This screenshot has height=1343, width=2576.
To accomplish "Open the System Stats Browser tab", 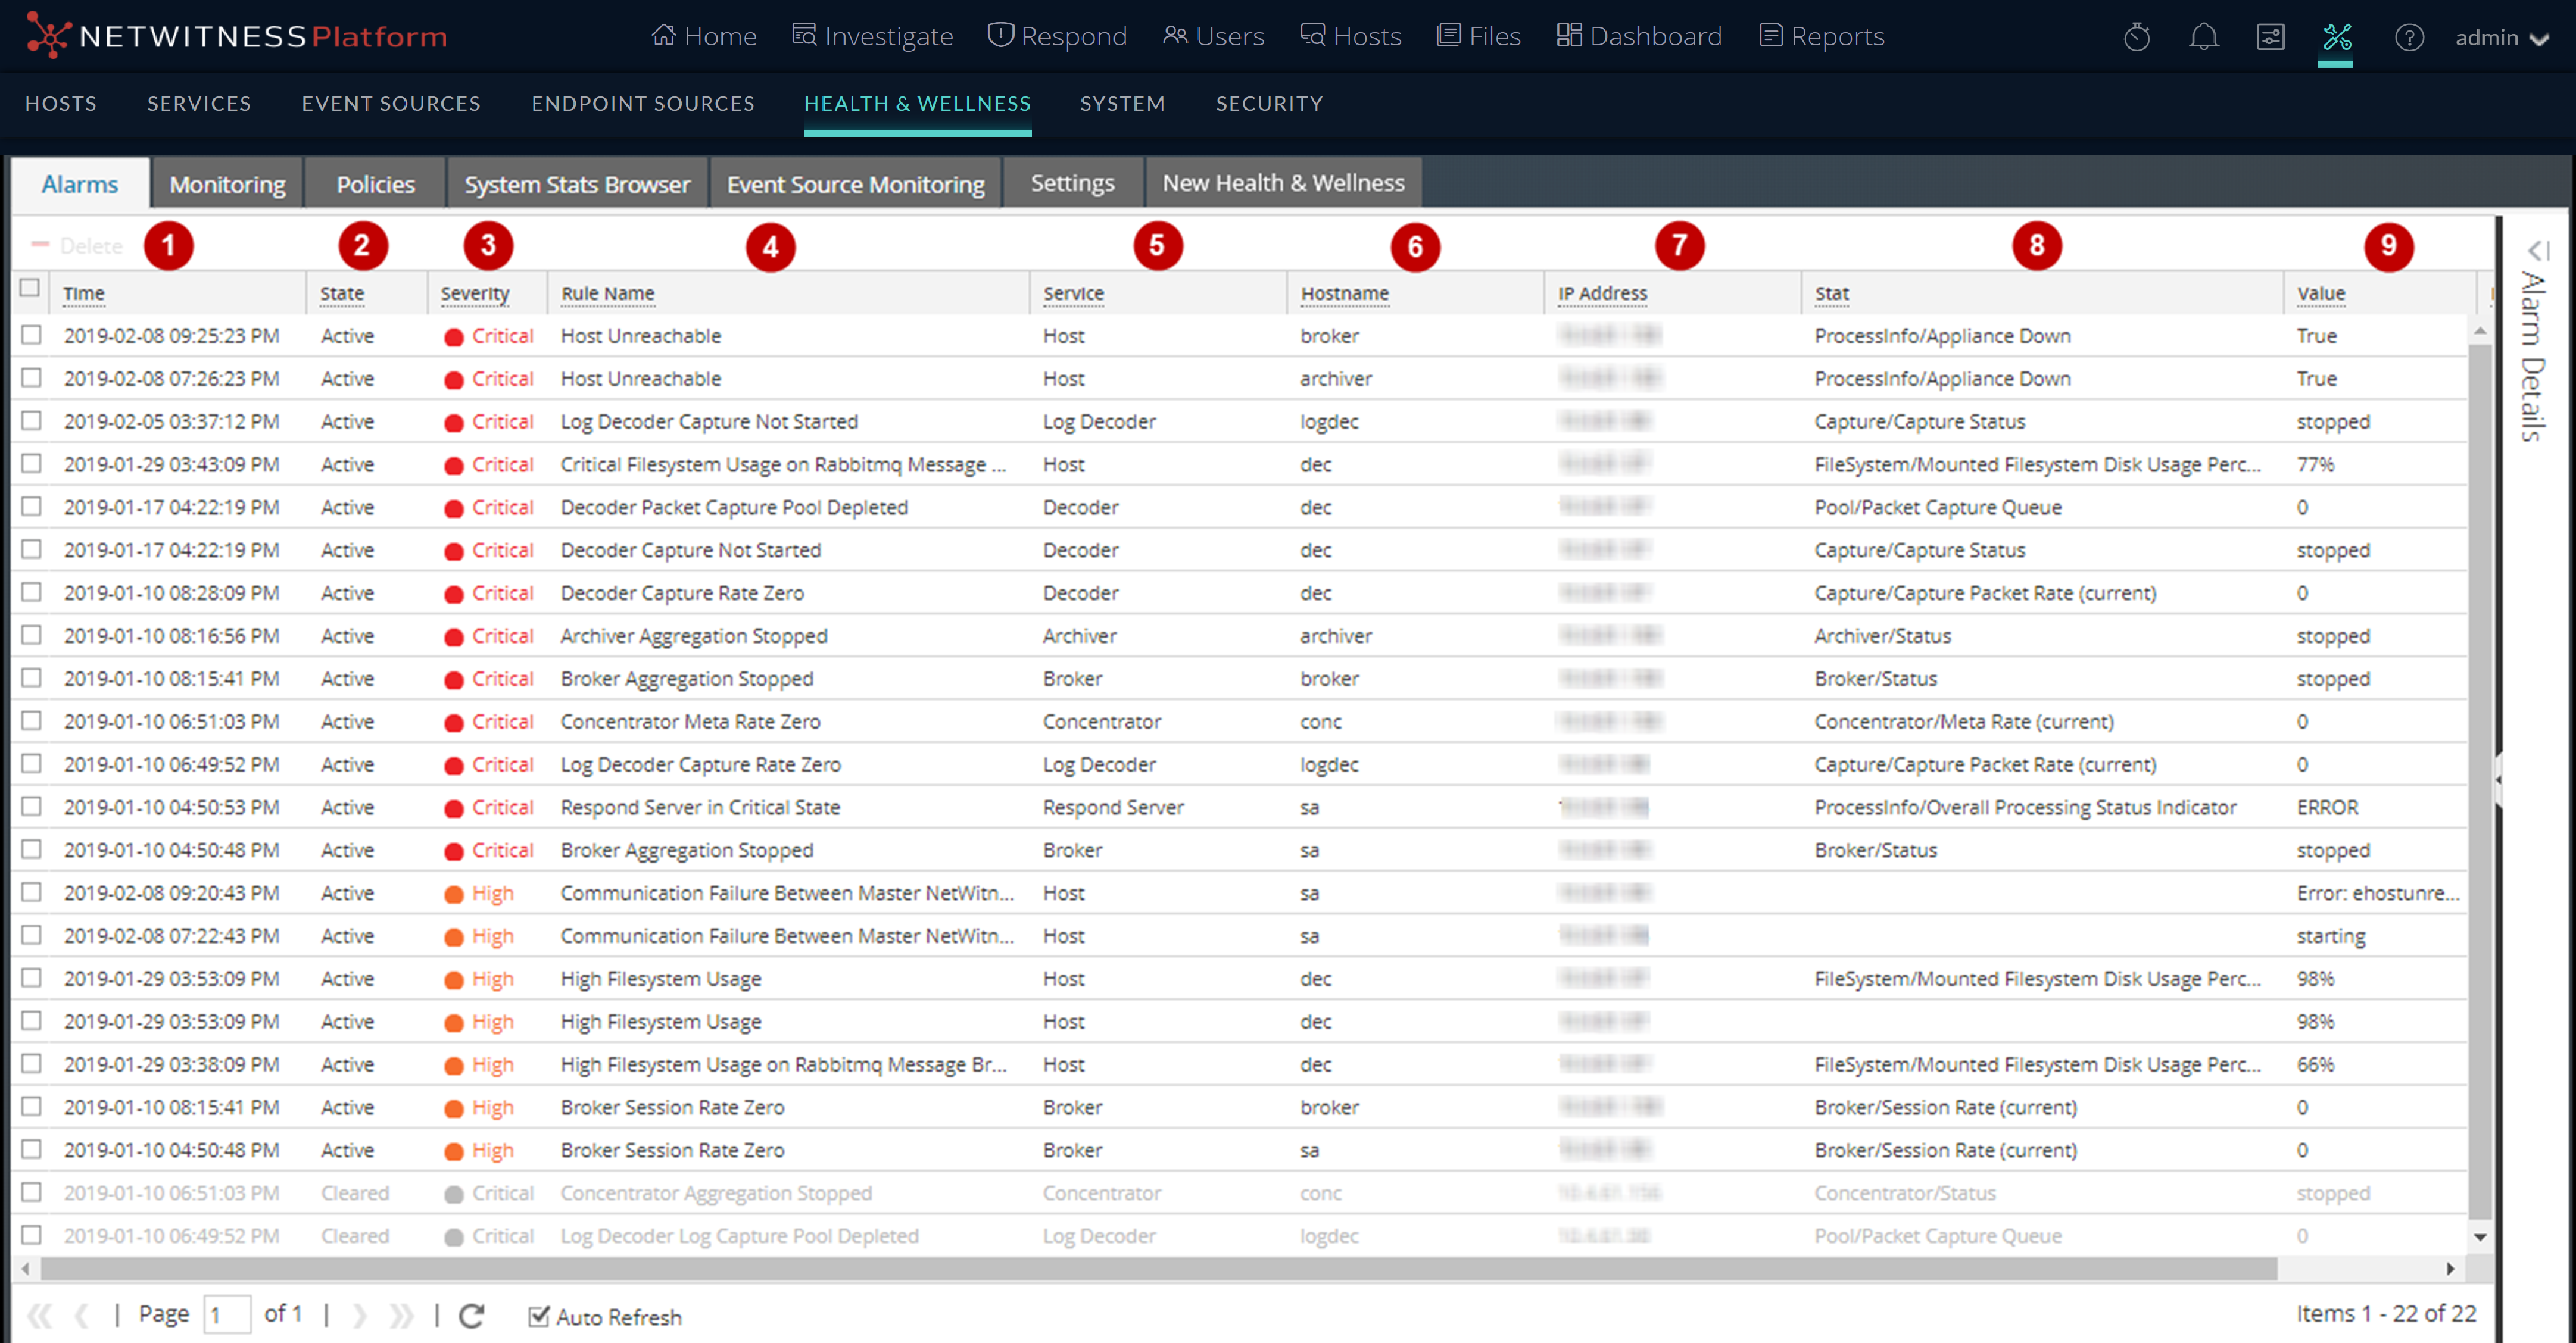I will pyautogui.click(x=576, y=184).
